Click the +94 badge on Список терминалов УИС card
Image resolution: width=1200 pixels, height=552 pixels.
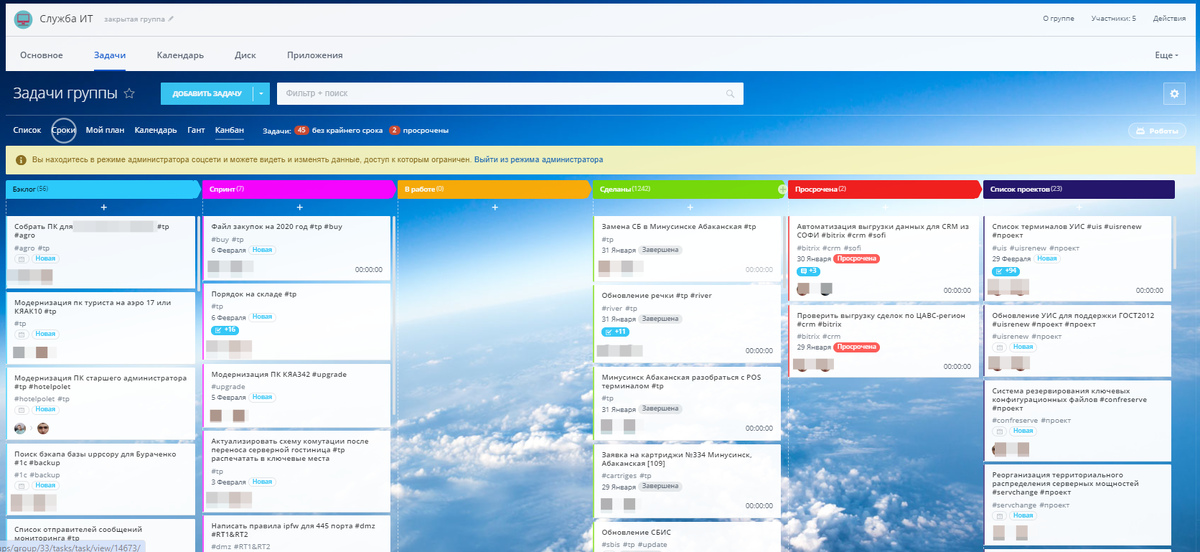(x=1005, y=271)
